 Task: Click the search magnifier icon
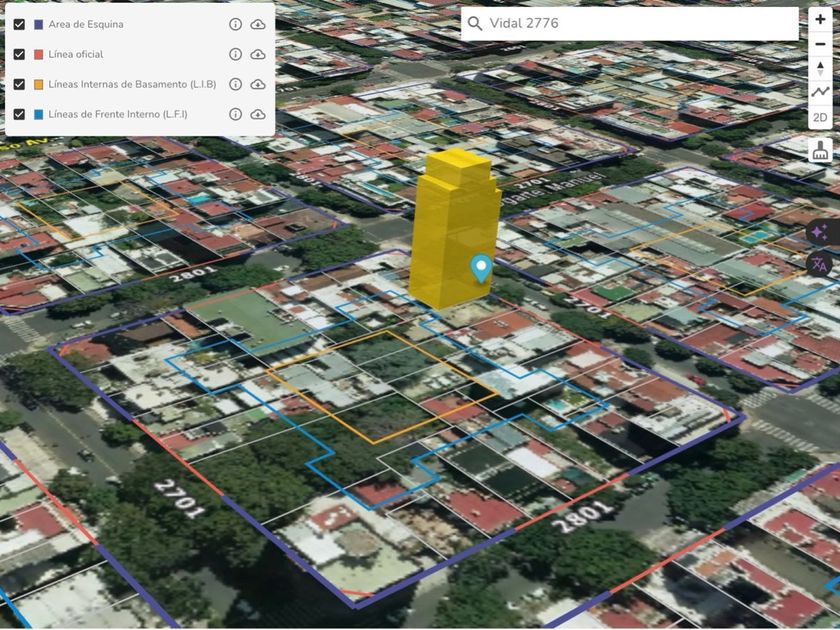coord(475,23)
